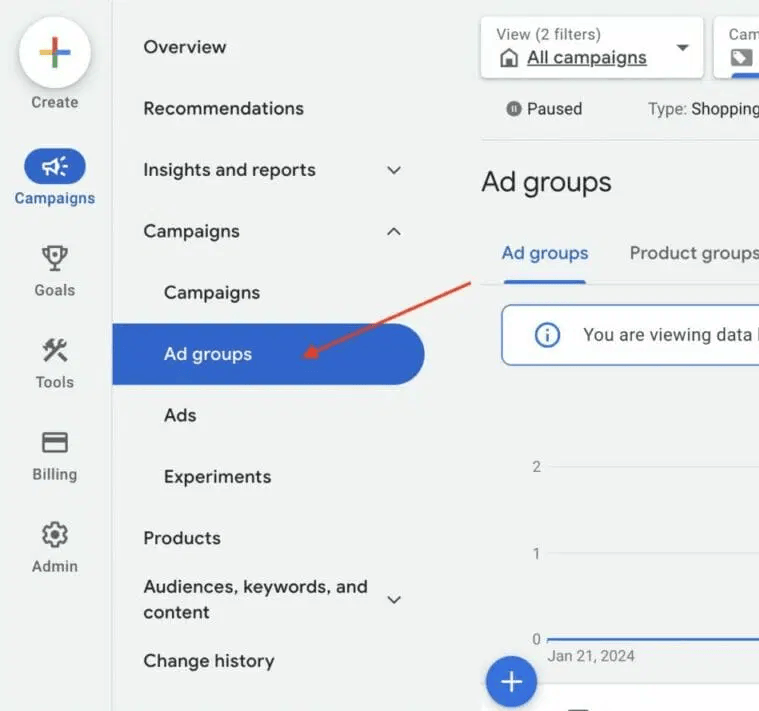
Task: Switch to the Product groups tab
Action: point(692,253)
